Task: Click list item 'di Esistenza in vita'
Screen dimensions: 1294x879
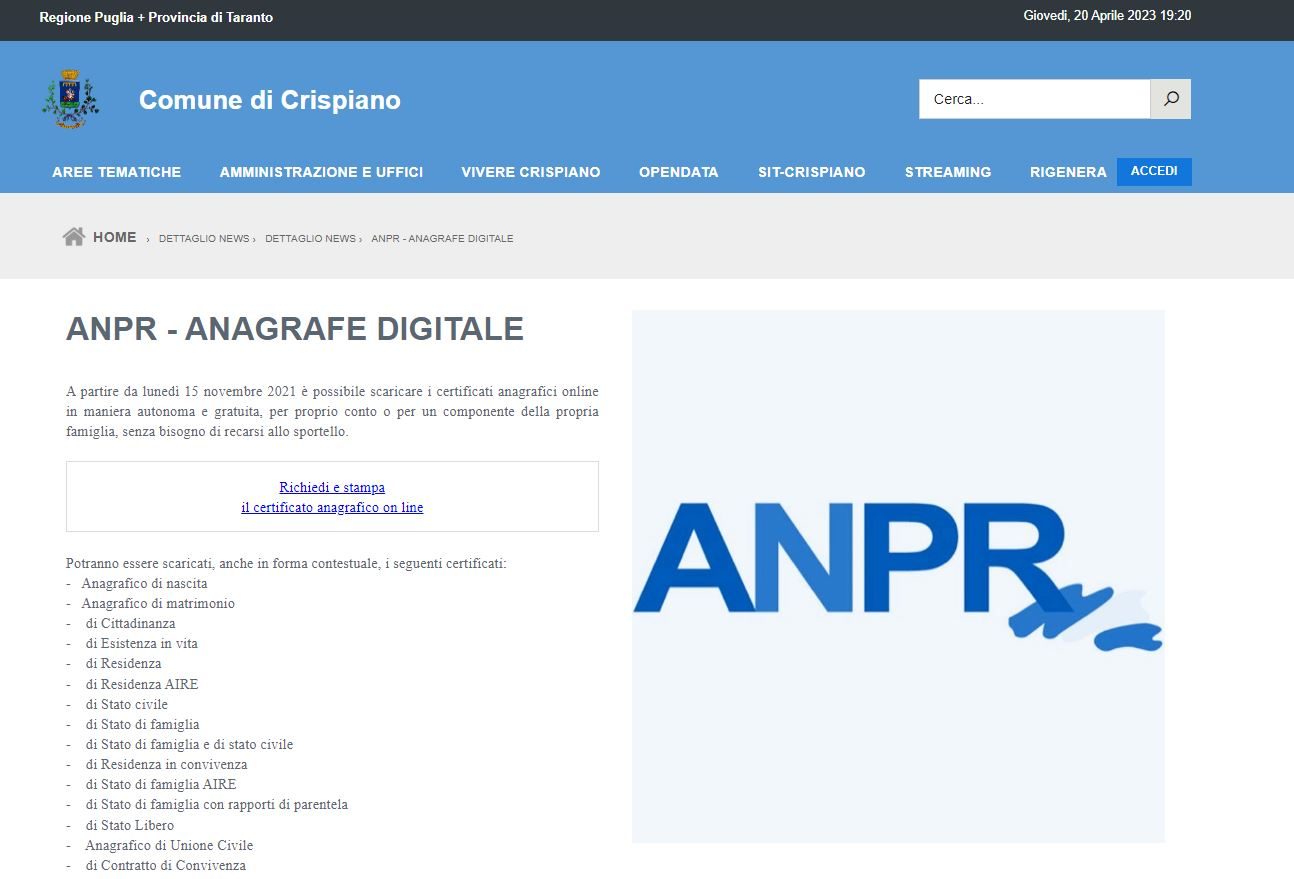Action: 142,643
